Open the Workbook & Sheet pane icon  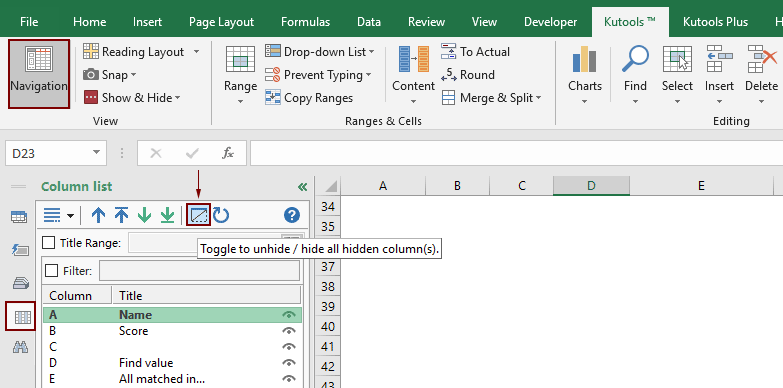click(20, 217)
